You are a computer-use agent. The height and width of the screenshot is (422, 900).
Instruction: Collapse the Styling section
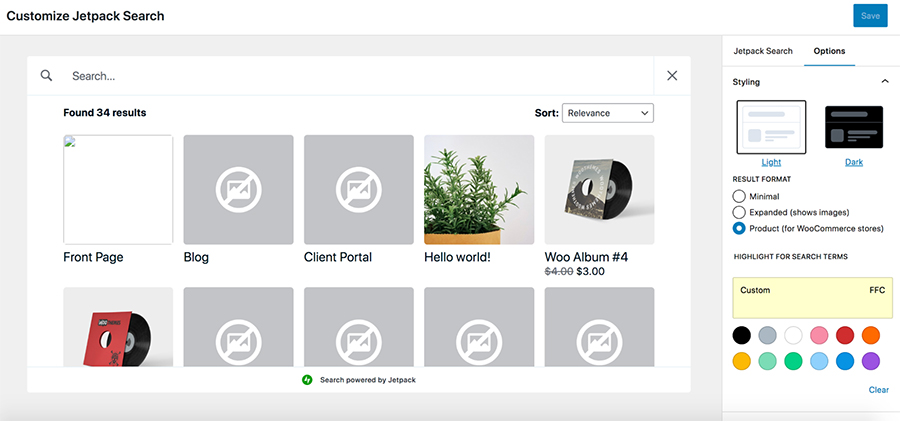click(884, 81)
